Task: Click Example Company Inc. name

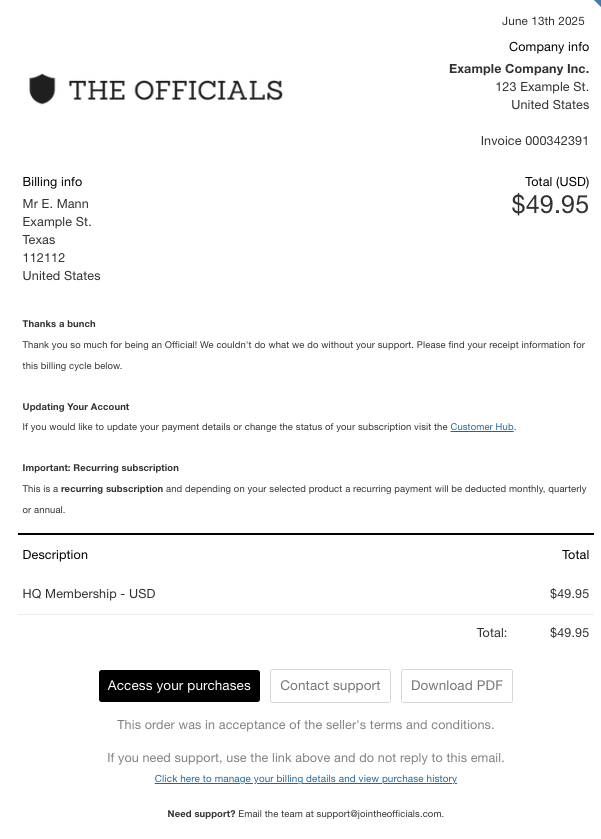Action: [519, 69]
